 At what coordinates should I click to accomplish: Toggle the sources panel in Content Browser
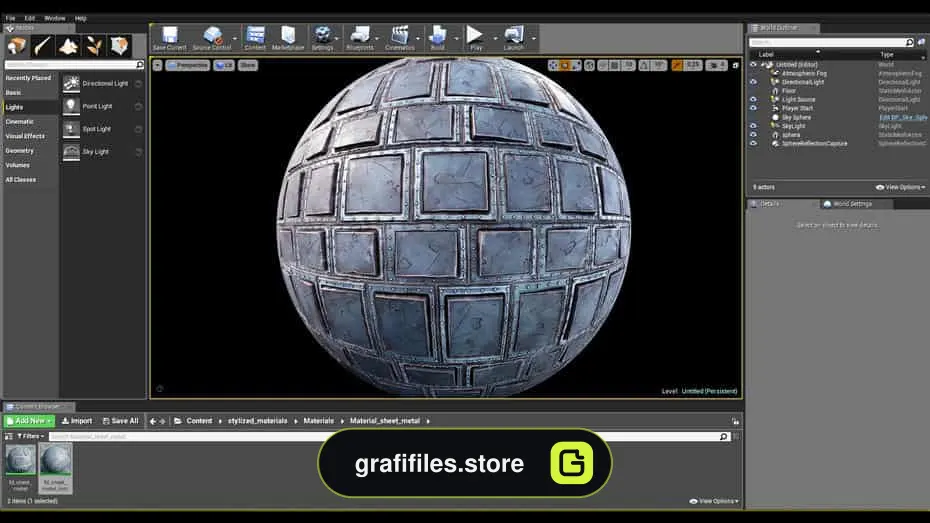[9, 436]
